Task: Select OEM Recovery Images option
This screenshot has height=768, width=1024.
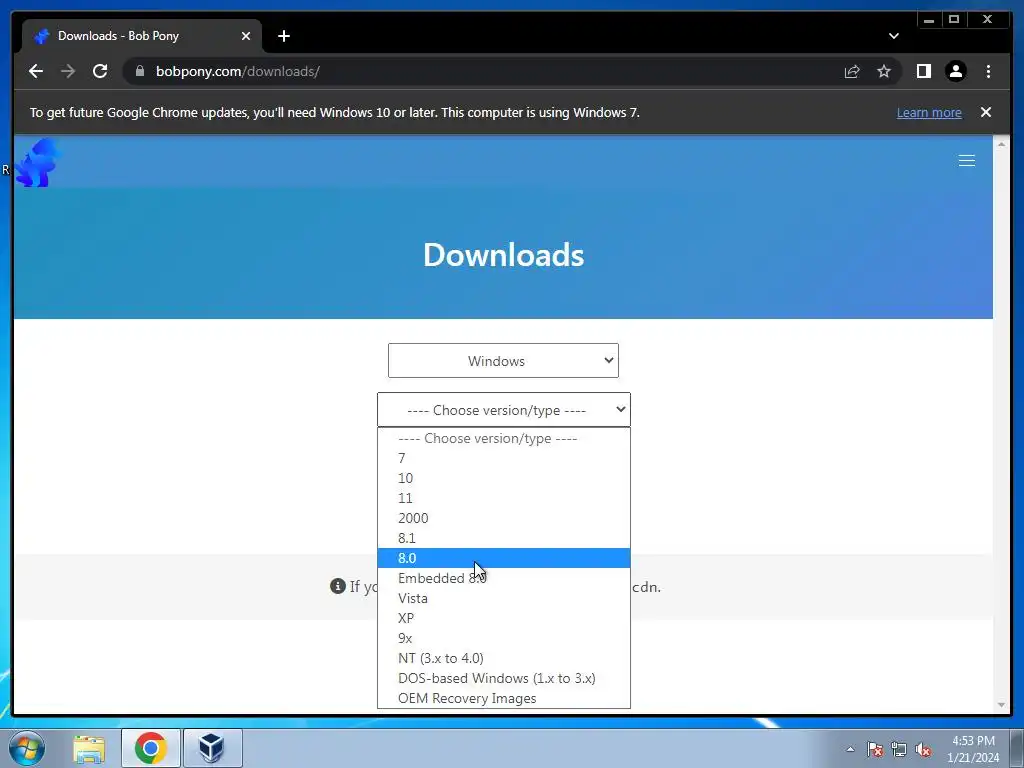Action: pyautogui.click(x=504, y=698)
